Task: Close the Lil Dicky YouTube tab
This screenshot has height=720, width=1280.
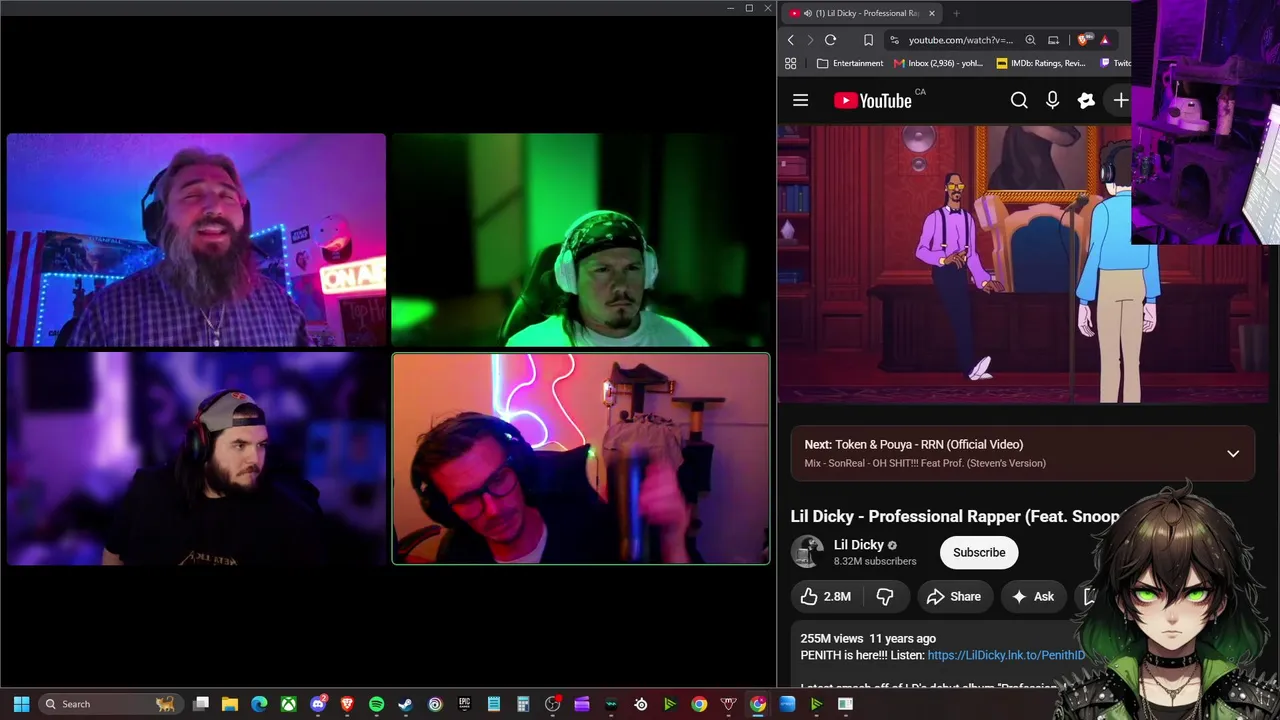Action: click(931, 13)
